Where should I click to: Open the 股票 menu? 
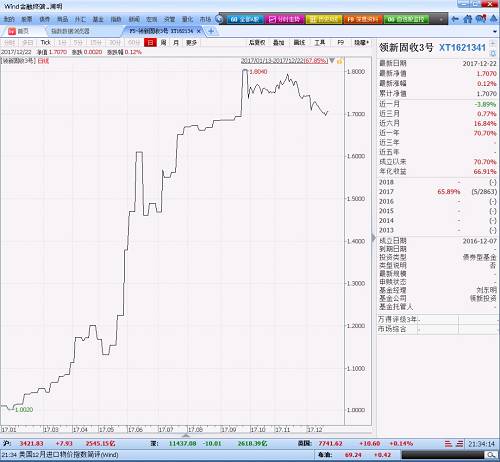tap(27, 20)
